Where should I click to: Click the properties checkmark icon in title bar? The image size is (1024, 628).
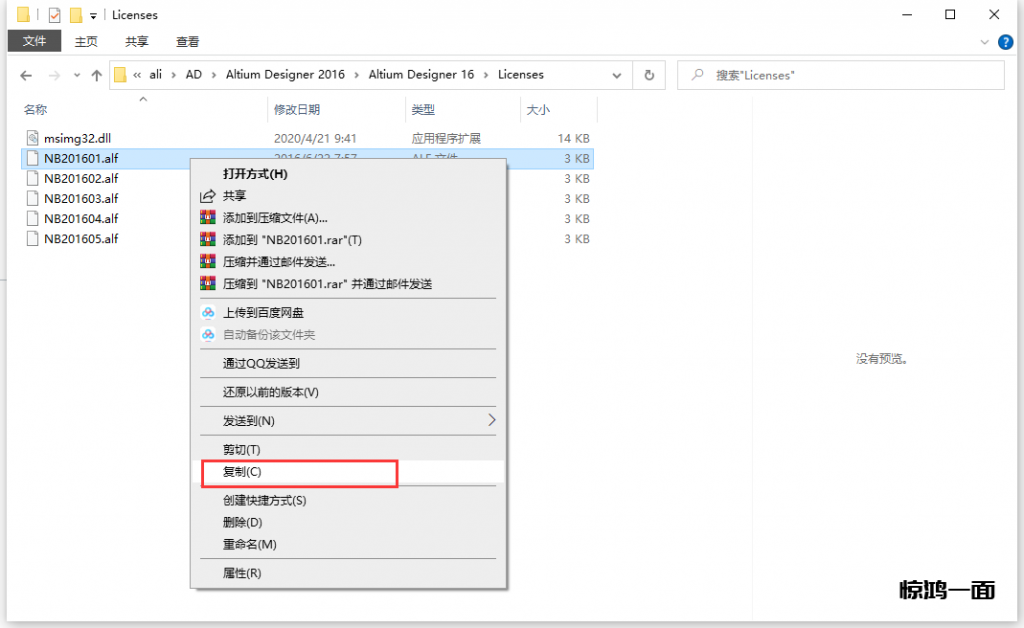pyautogui.click(x=55, y=15)
